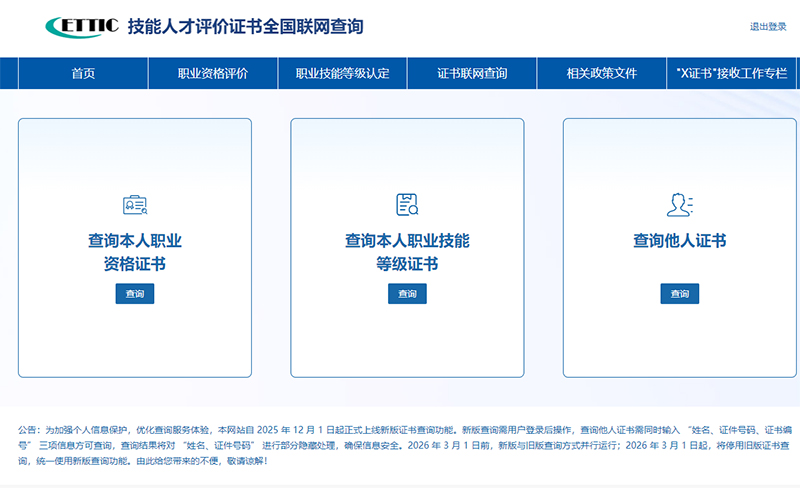This screenshot has width=800, height=488.
Task: Click the 技能人才评价证书全国联网查询 site title
Action: pos(245,26)
